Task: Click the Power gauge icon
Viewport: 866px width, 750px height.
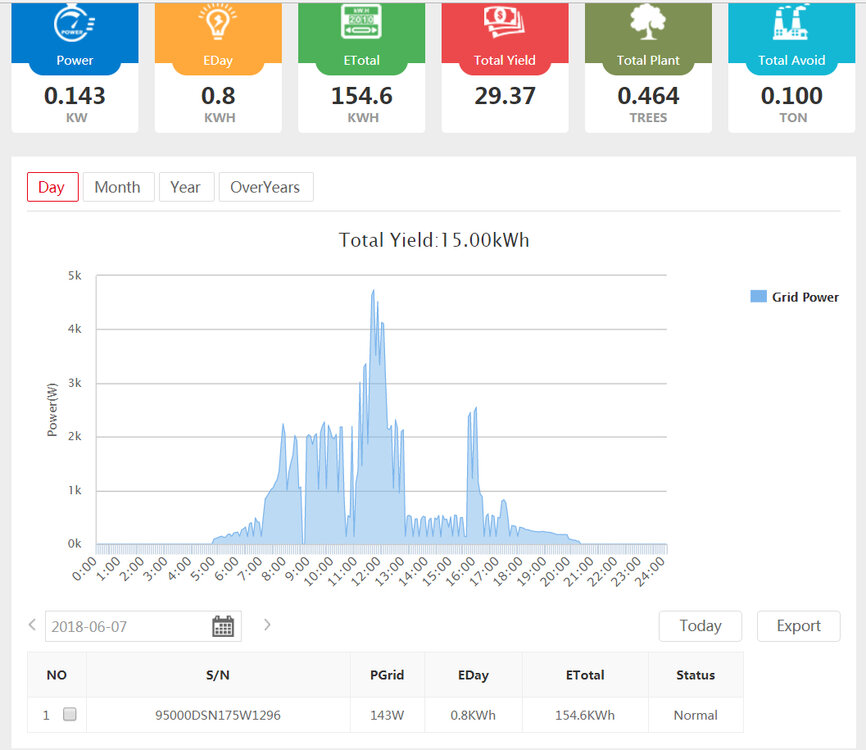Action: tap(74, 24)
